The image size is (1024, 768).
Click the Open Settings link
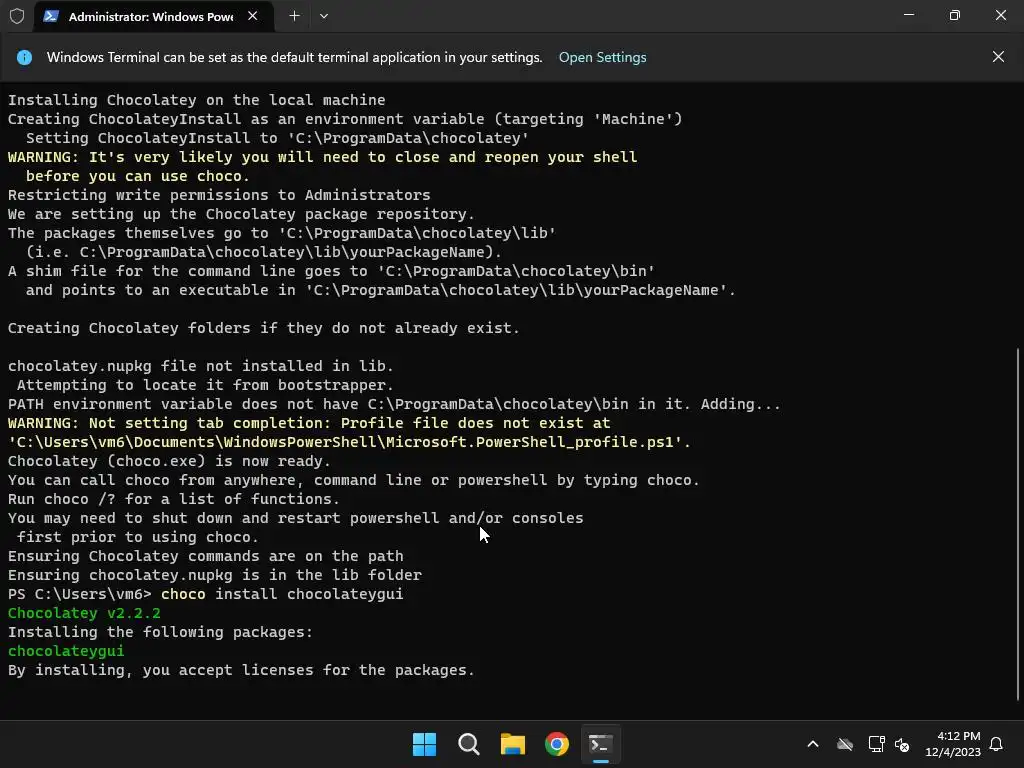pyautogui.click(x=602, y=57)
